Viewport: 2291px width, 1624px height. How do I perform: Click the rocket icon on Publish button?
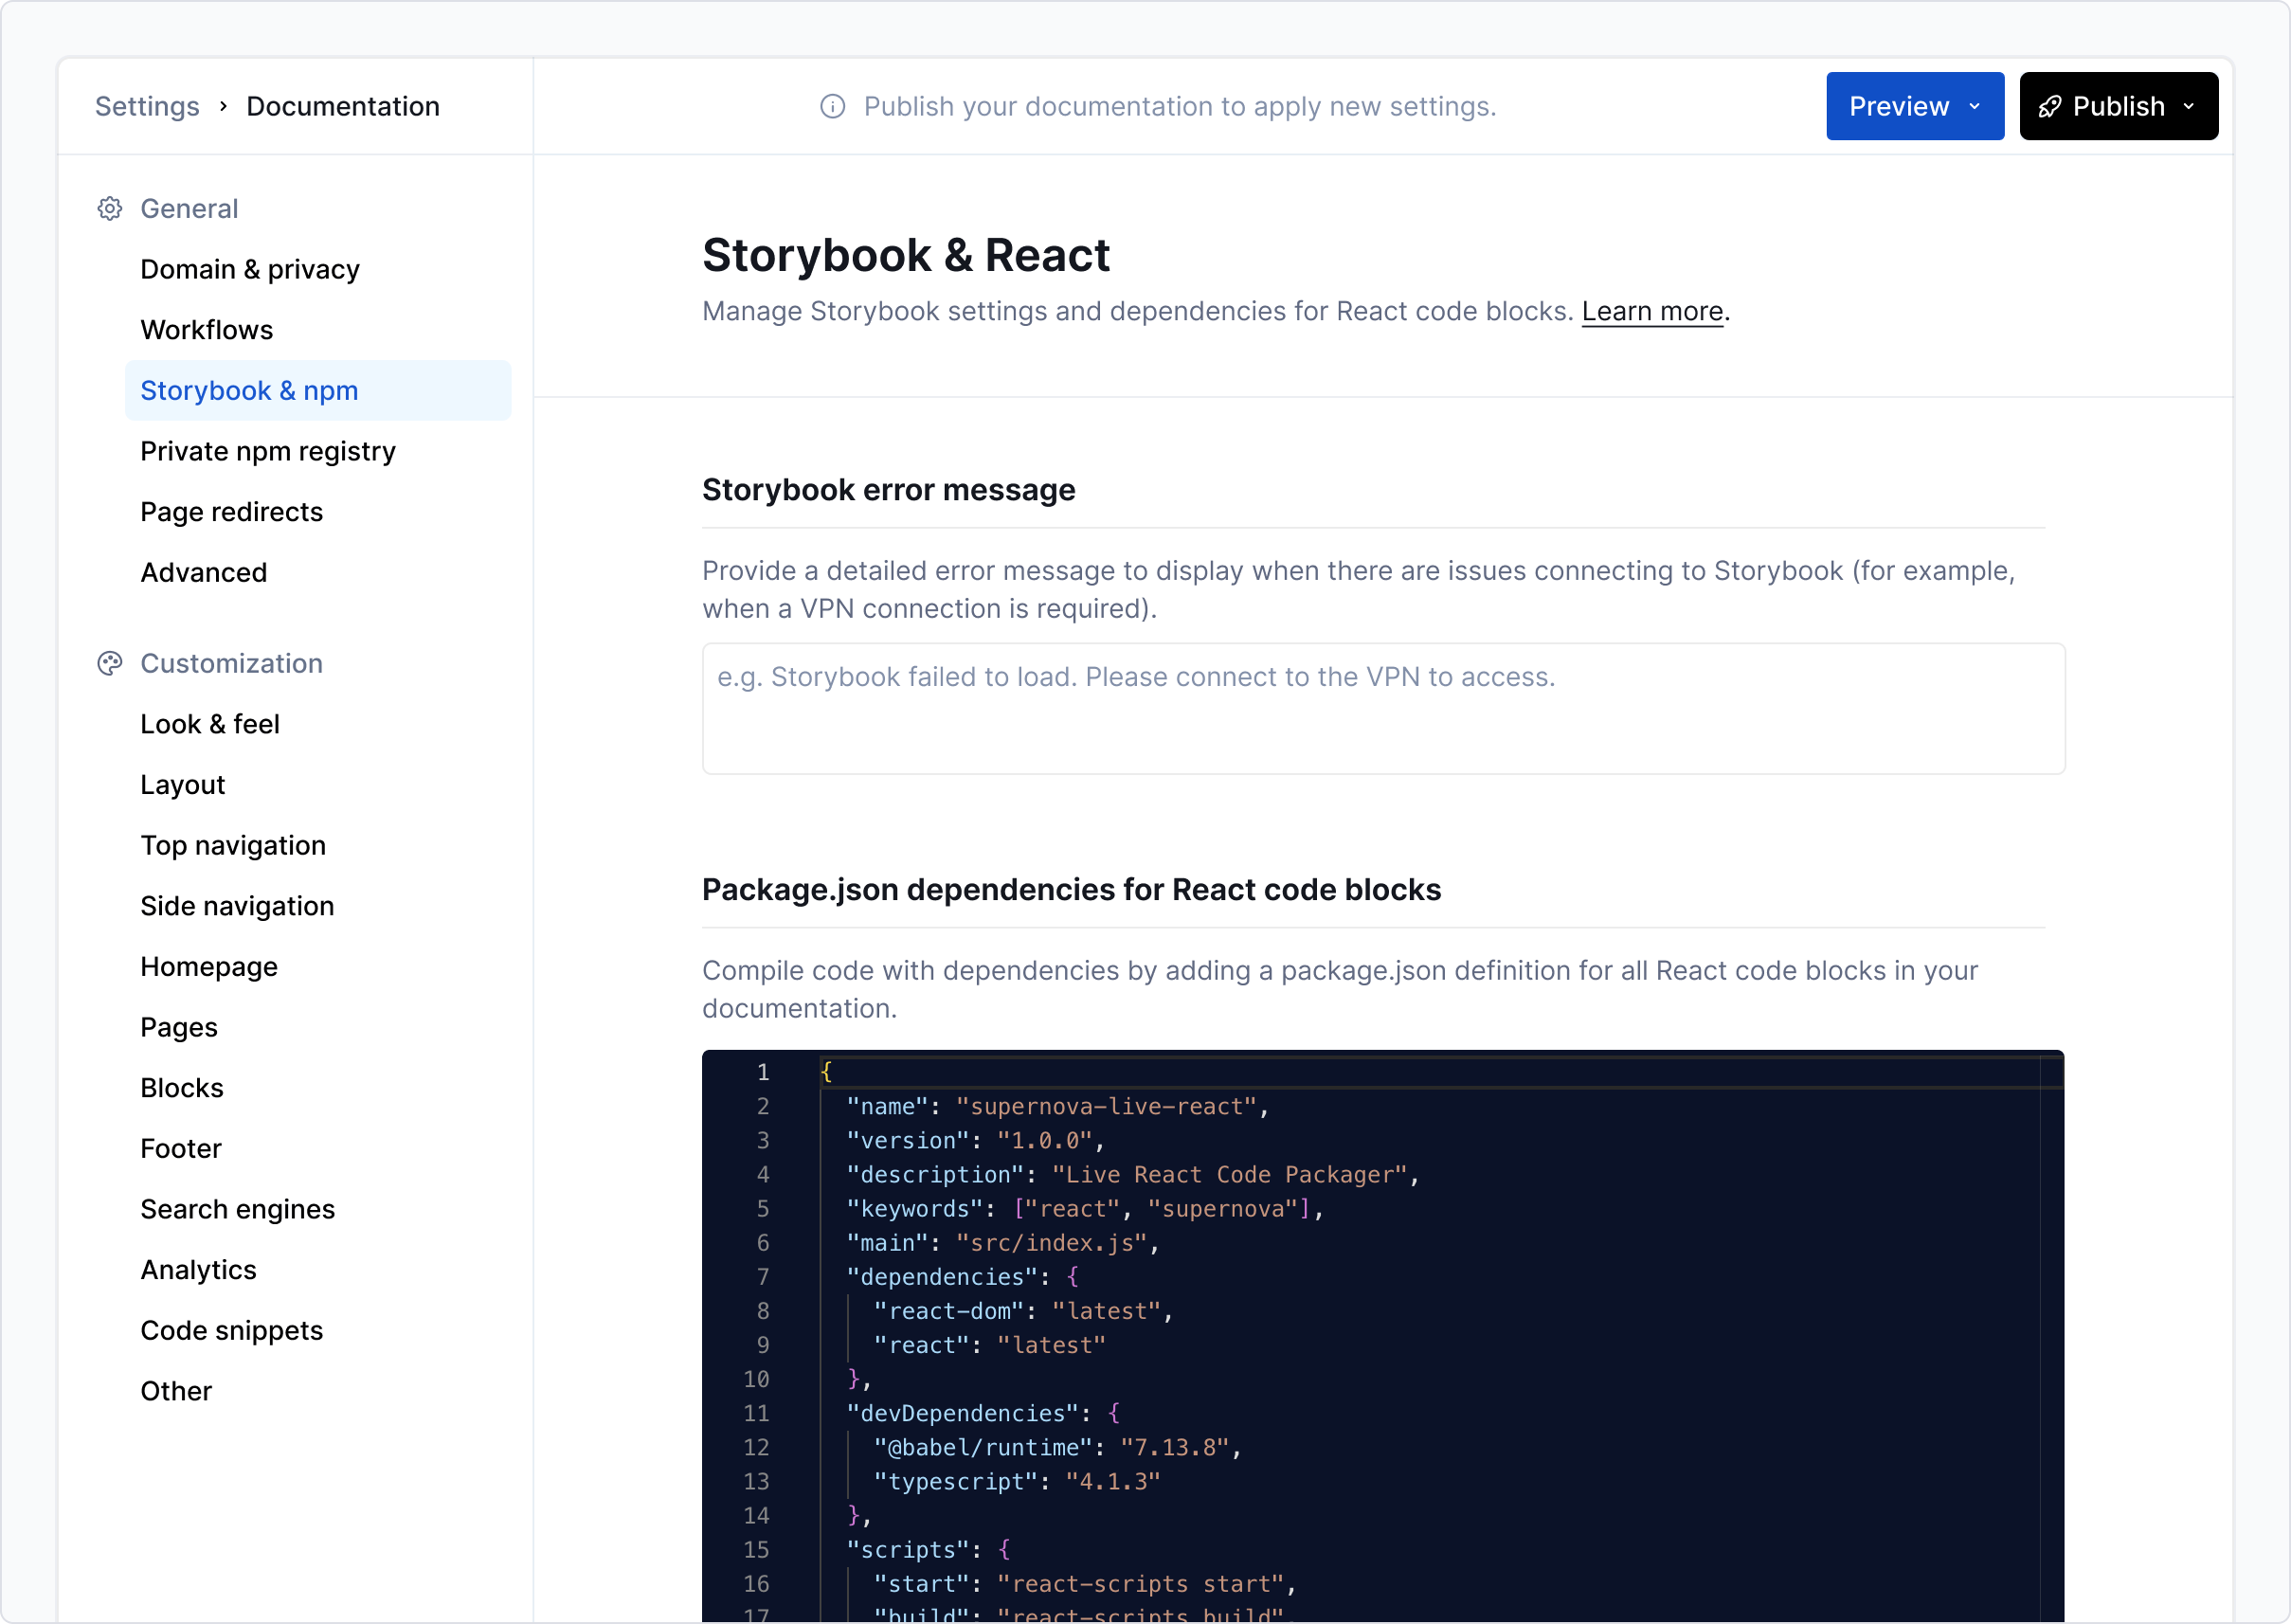pos(2049,107)
